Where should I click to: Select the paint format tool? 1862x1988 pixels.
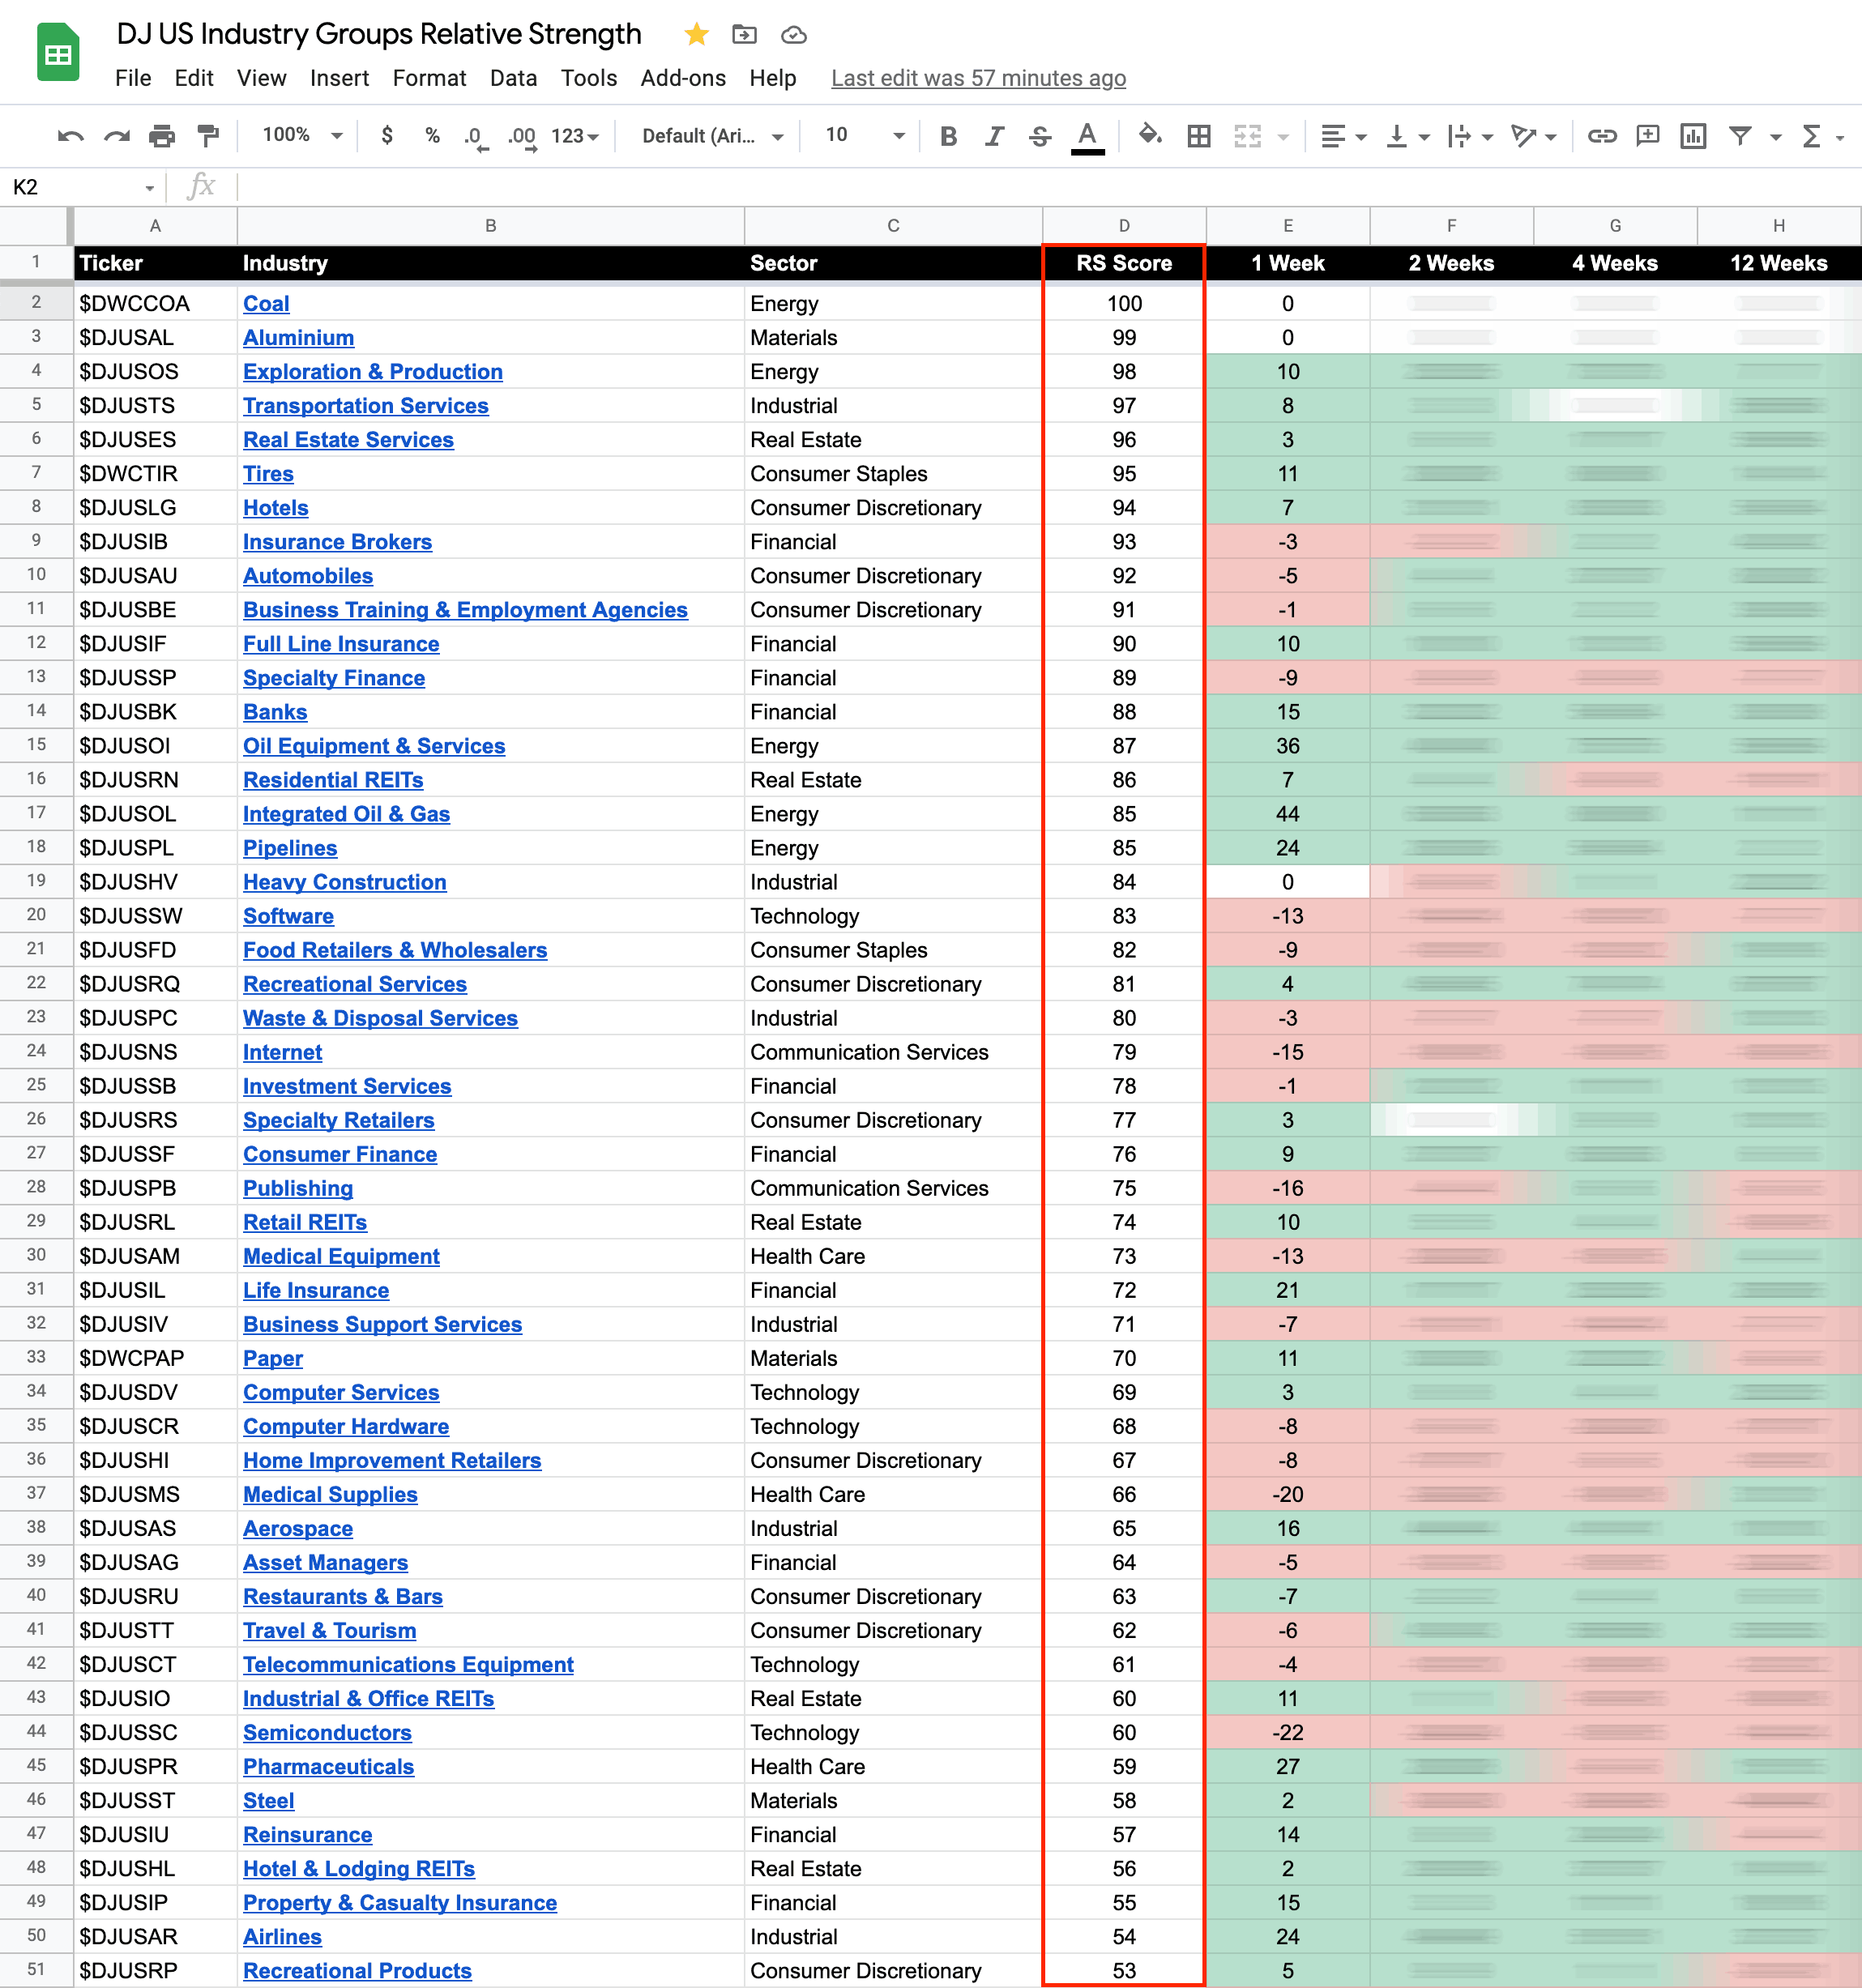coord(208,136)
